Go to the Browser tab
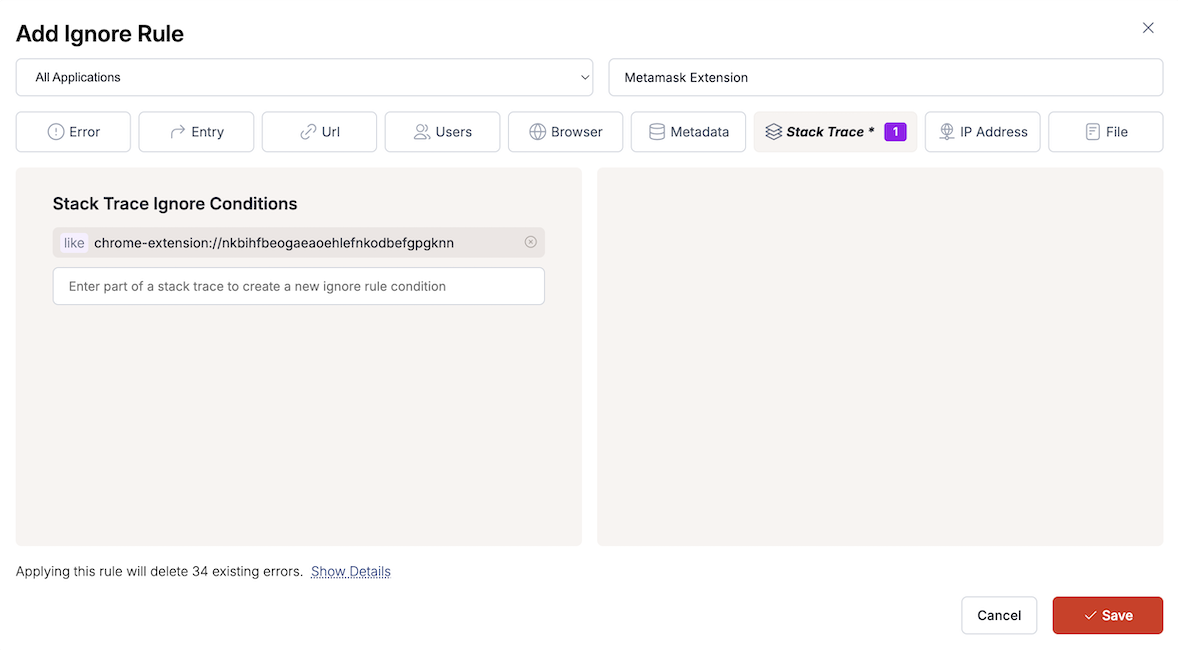Screen dimensions: 1178x650 tap(566, 132)
